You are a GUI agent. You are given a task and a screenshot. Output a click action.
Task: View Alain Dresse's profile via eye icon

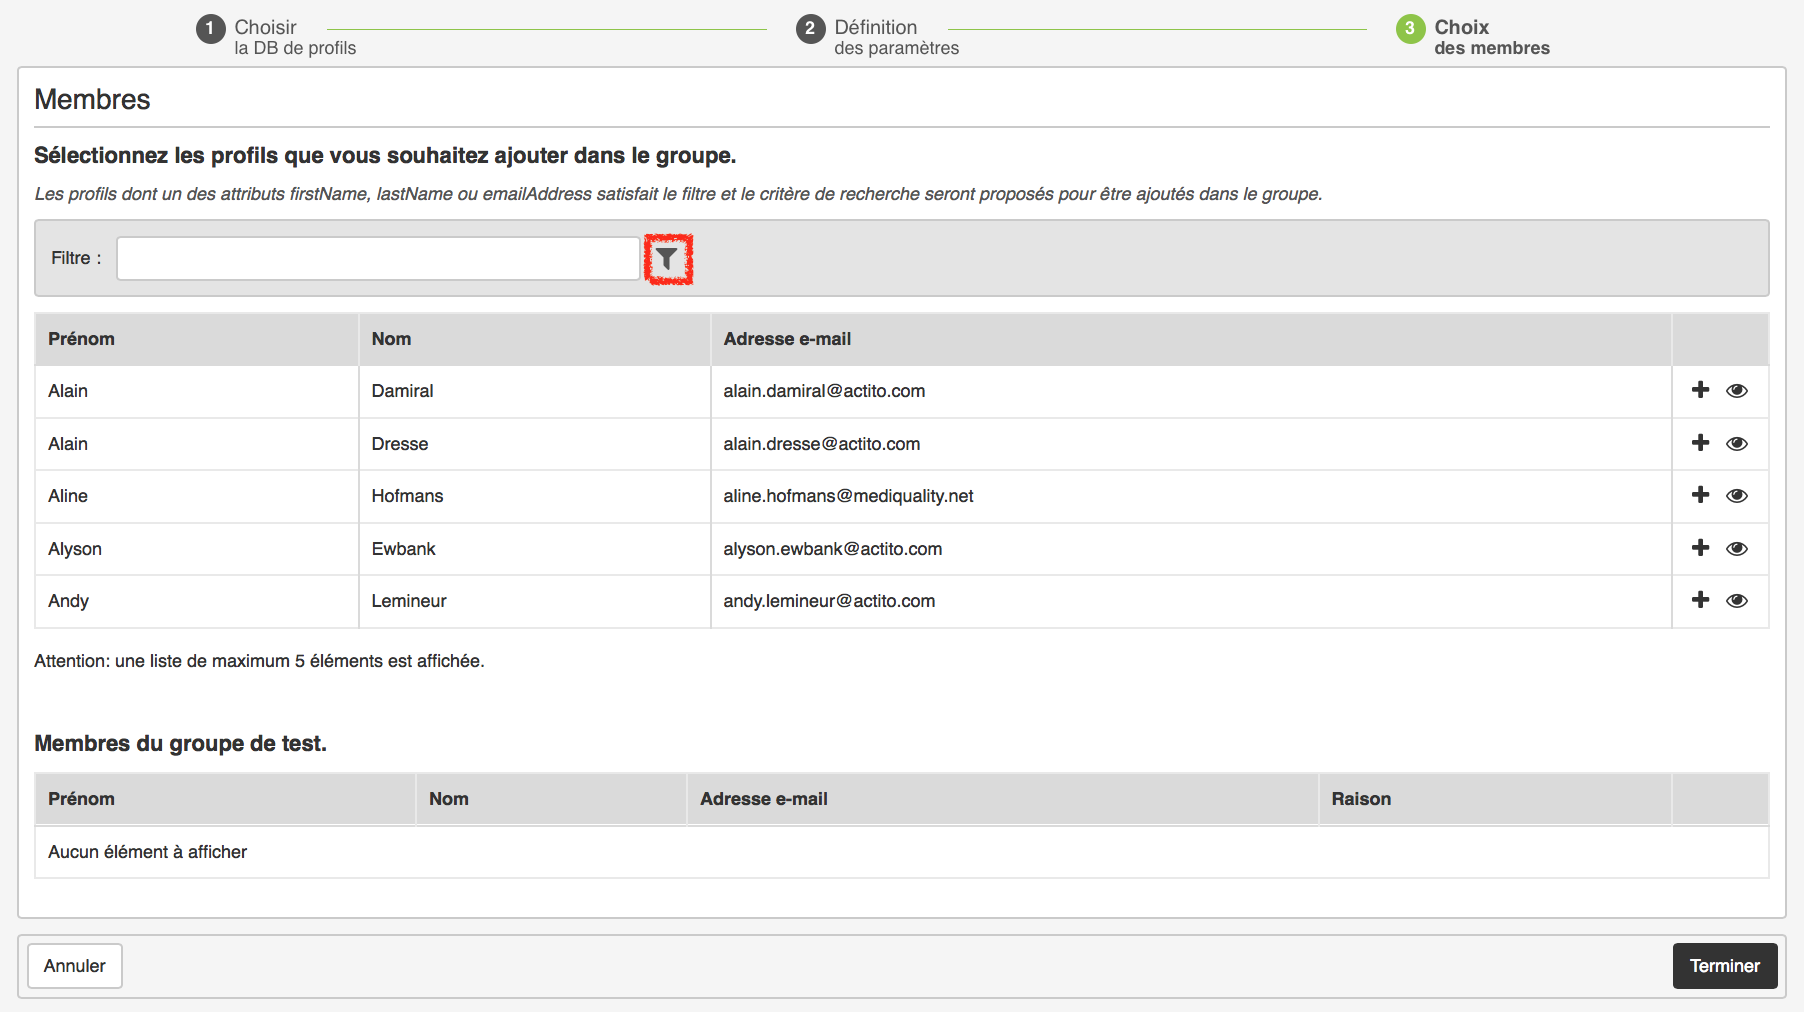coord(1737,444)
